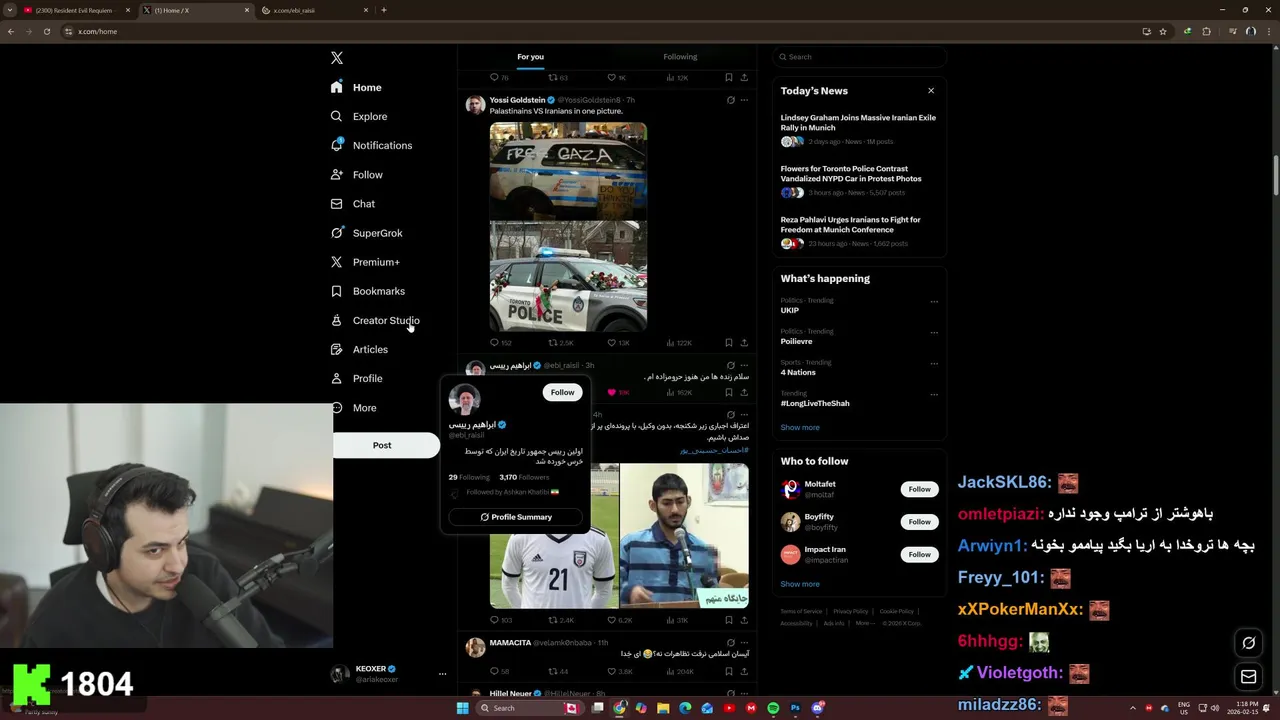Open the 4 Nations trending topic

[798, 372]
